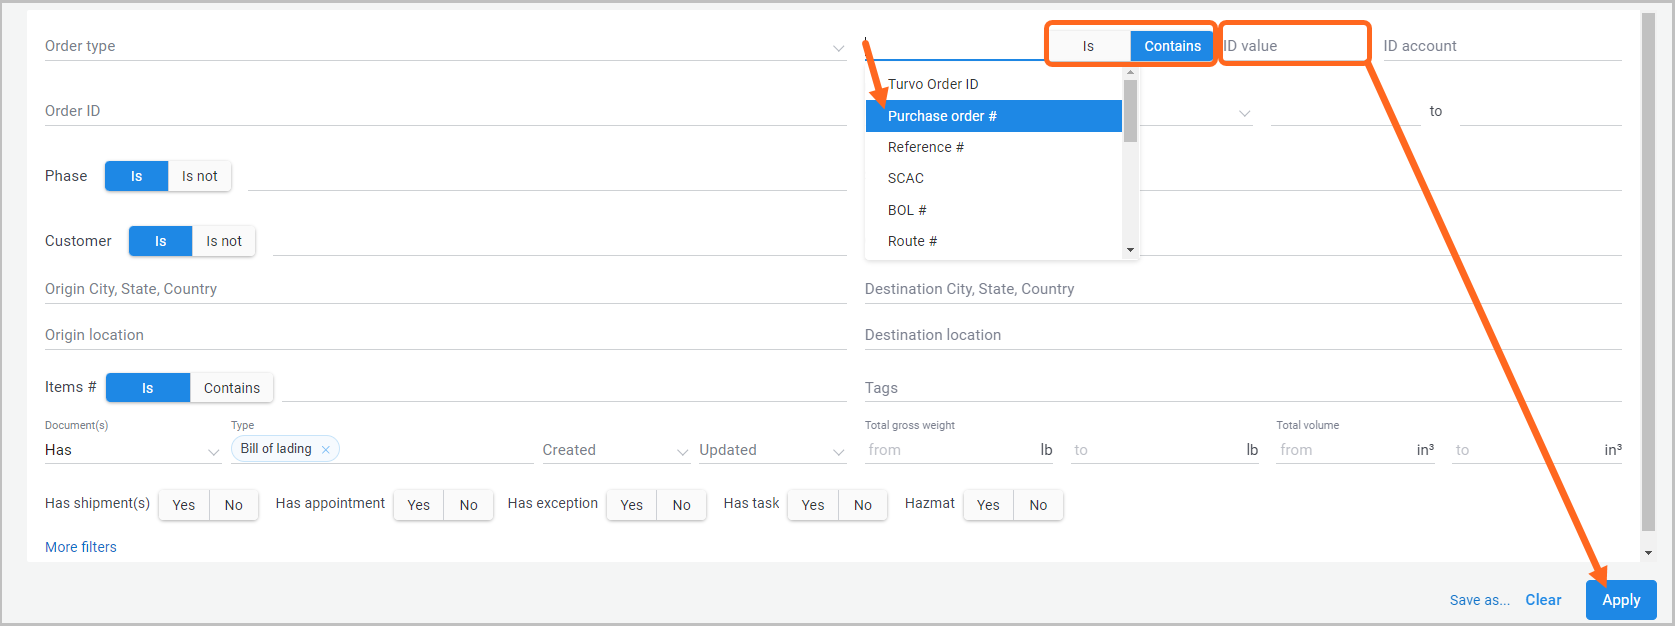Focus the Tags field

(1243, 388)
